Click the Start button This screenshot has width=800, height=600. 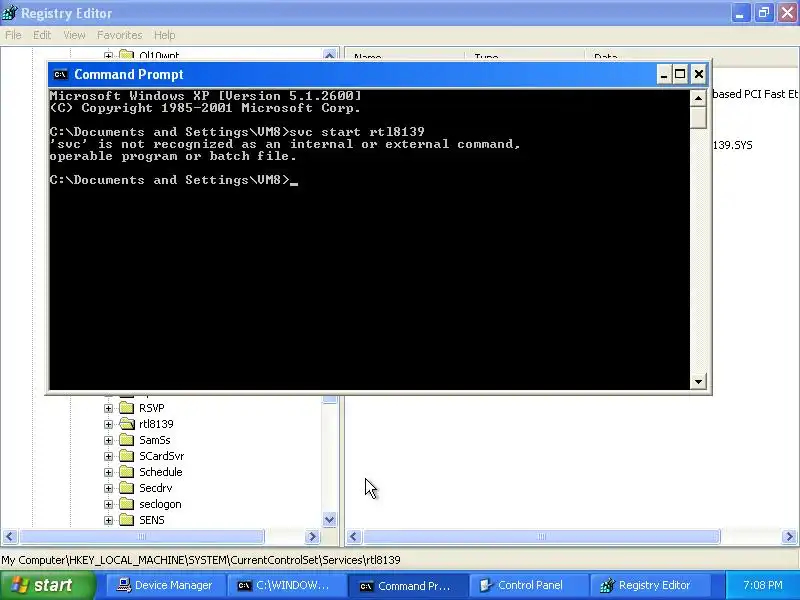click(47, 585)
